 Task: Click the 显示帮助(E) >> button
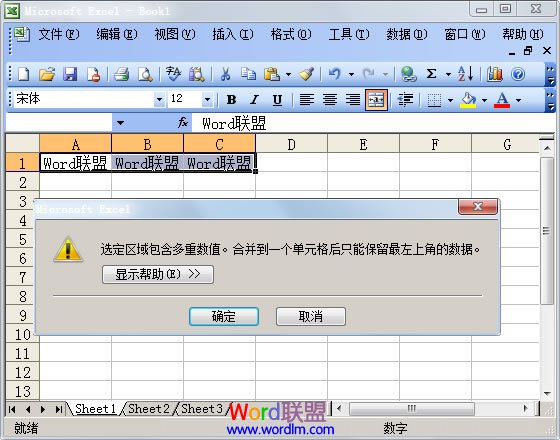158,274
